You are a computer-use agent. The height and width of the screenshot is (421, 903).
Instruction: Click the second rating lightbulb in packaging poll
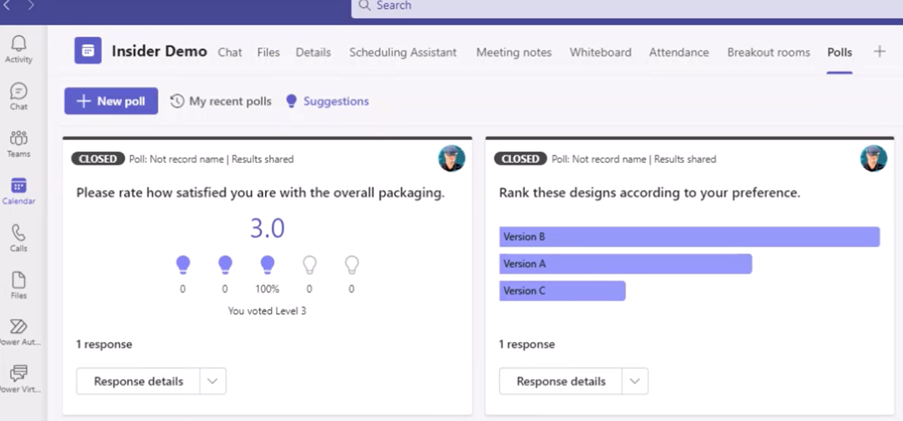[x=225, y=266]
